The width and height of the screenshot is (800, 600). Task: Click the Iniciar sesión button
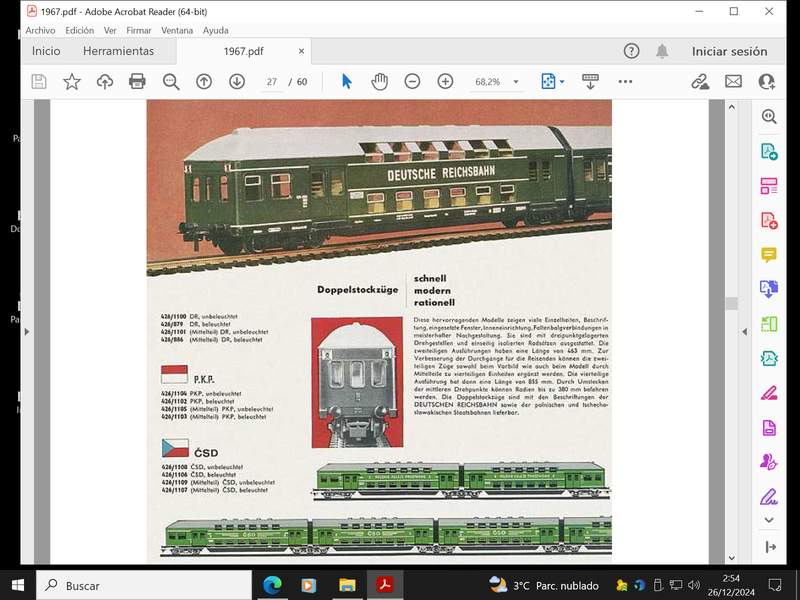point(730,51)
